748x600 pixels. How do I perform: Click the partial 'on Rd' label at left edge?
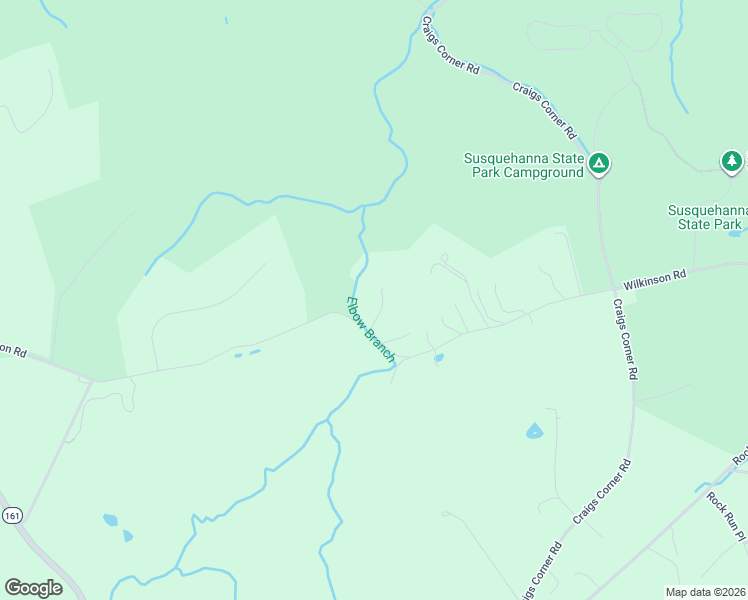tap(13, 350)
